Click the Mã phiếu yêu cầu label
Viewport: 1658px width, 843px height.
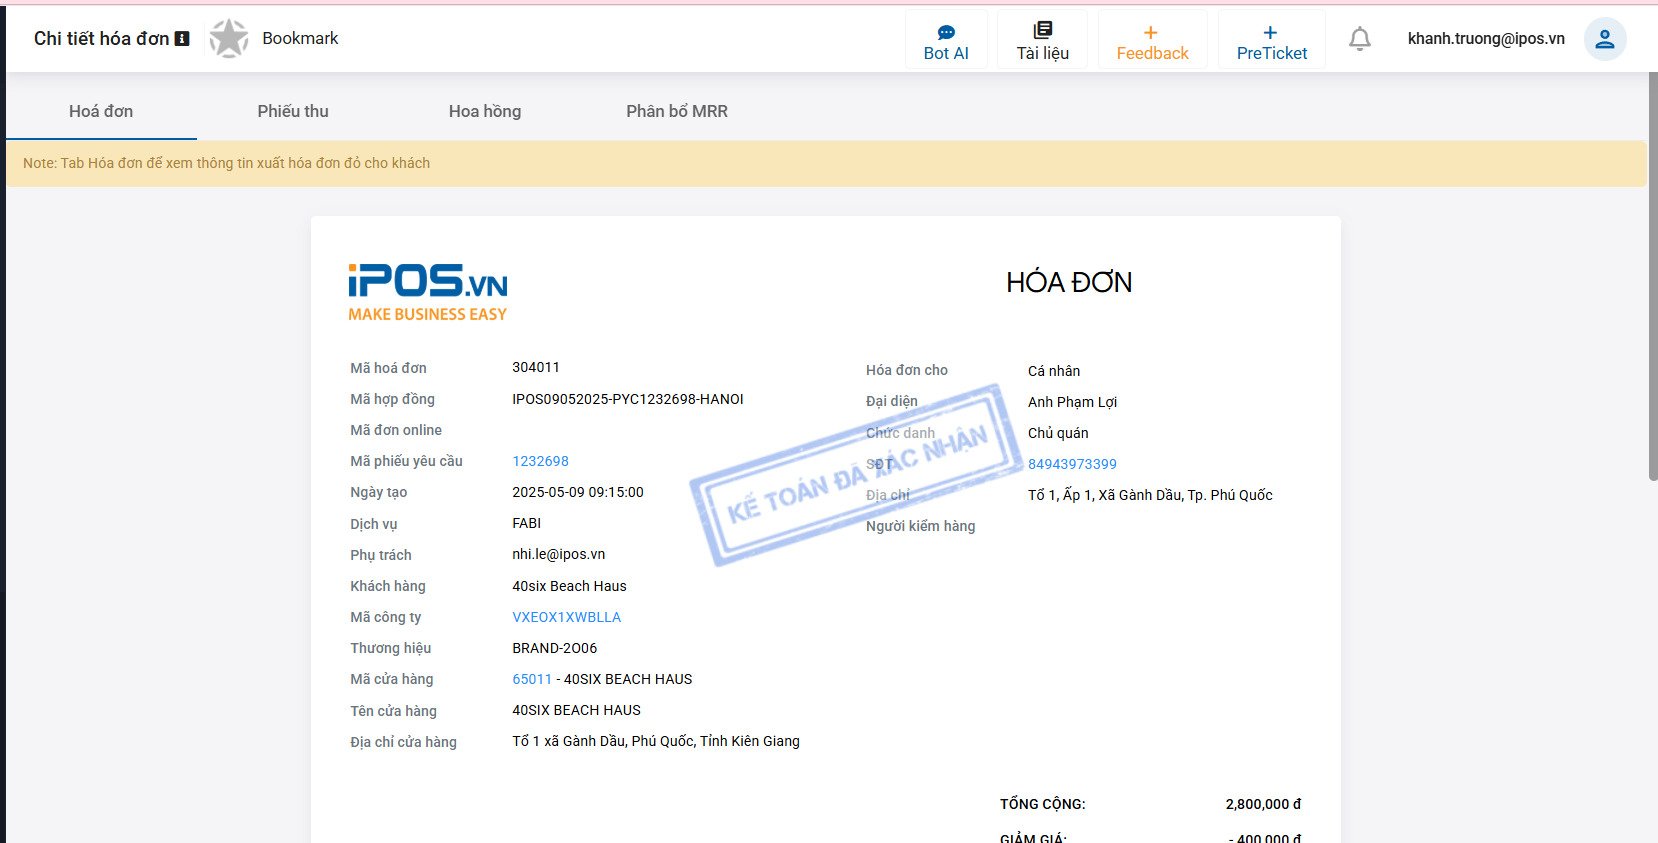[406, 461]
